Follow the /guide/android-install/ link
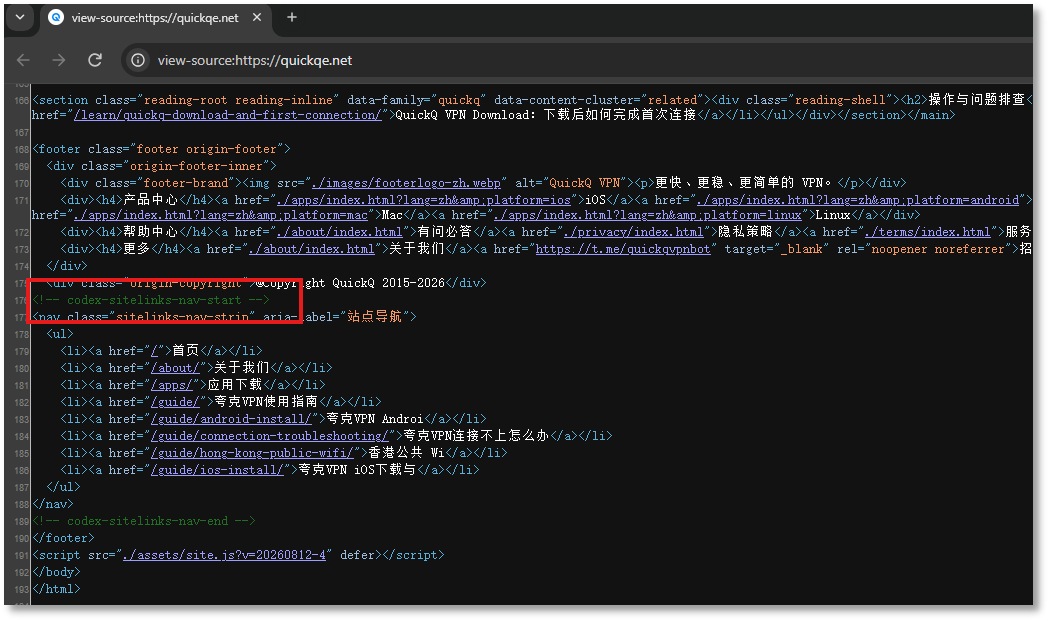1049x621 pixels. (x=231, y=419)
